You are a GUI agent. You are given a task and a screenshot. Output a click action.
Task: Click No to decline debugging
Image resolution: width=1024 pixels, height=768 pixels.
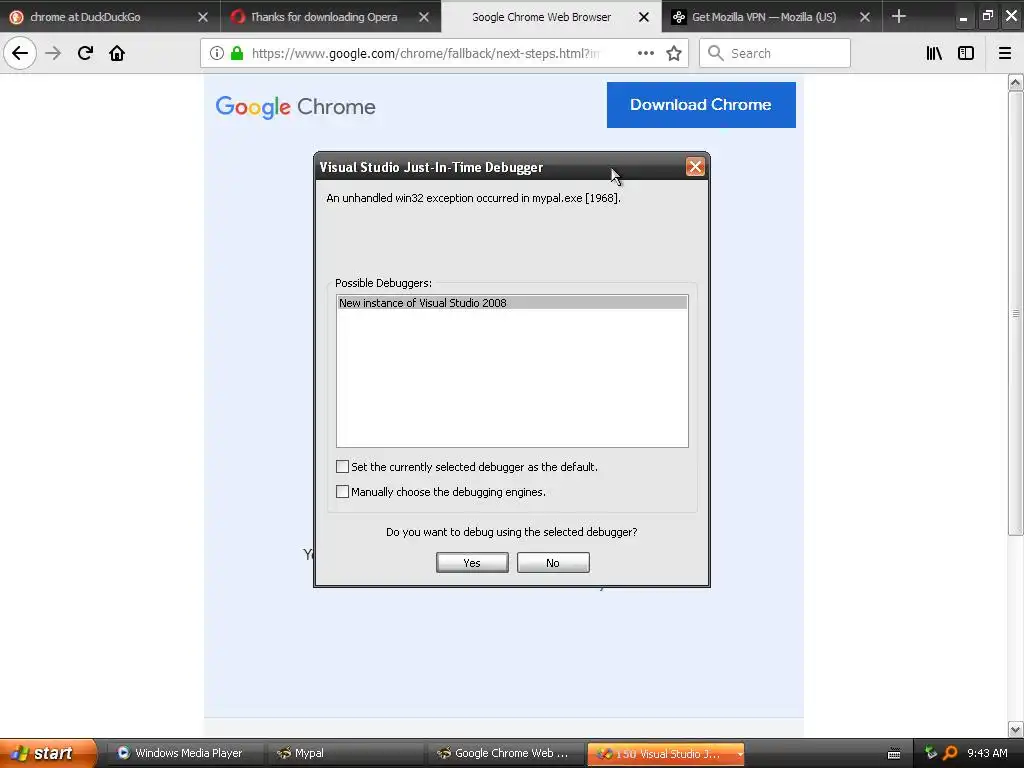pos(553,563)
